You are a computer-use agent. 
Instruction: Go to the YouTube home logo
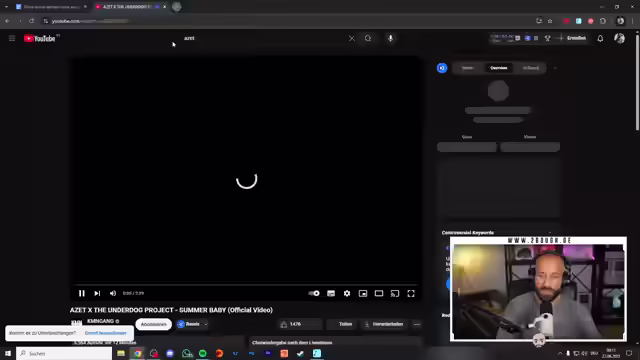tap(40, 38)
